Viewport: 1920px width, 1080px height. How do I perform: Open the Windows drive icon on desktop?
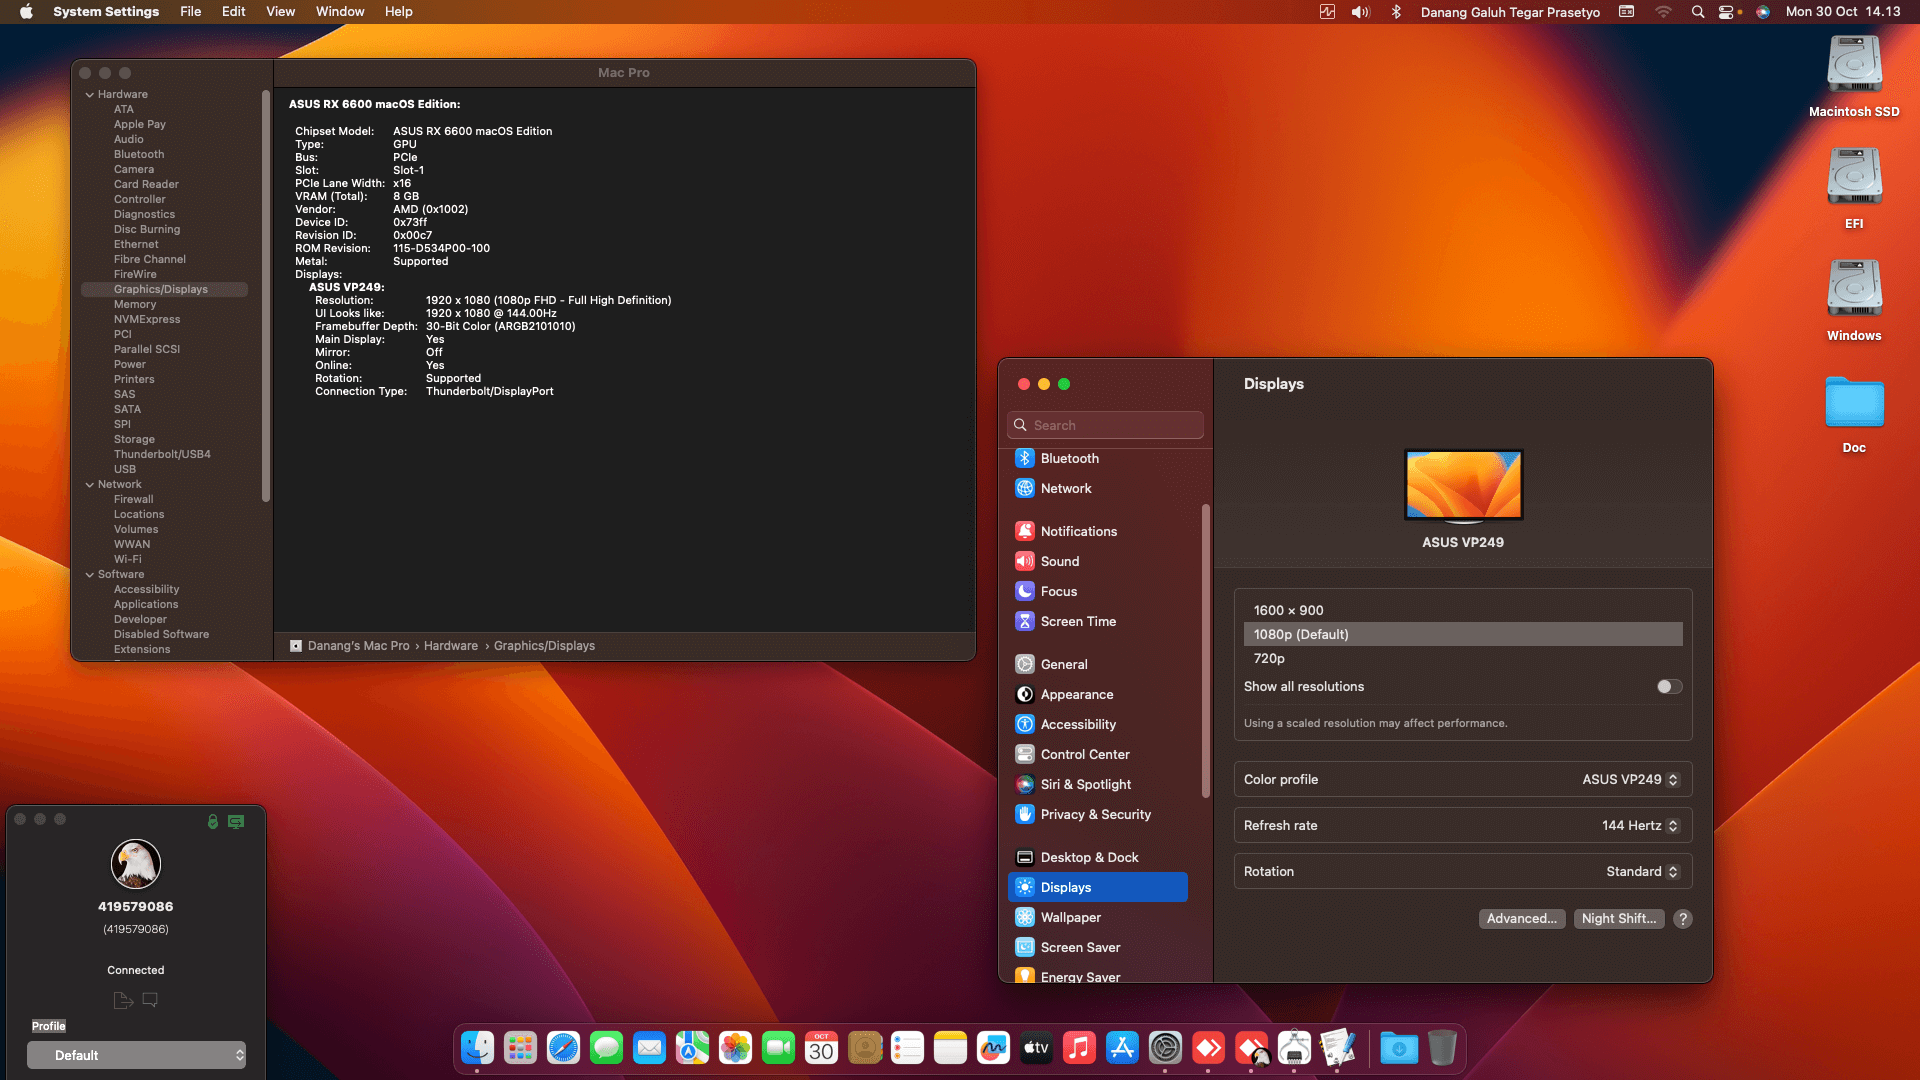[x=1854, y=288]
